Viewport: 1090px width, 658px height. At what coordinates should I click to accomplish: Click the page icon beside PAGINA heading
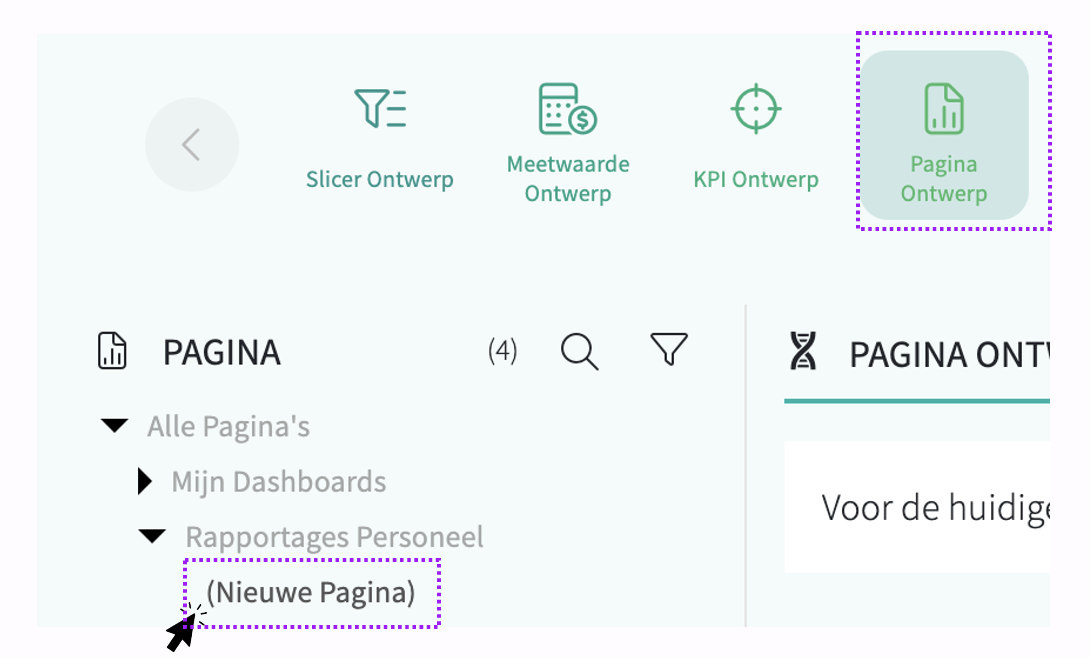click(x=112, y=350)
